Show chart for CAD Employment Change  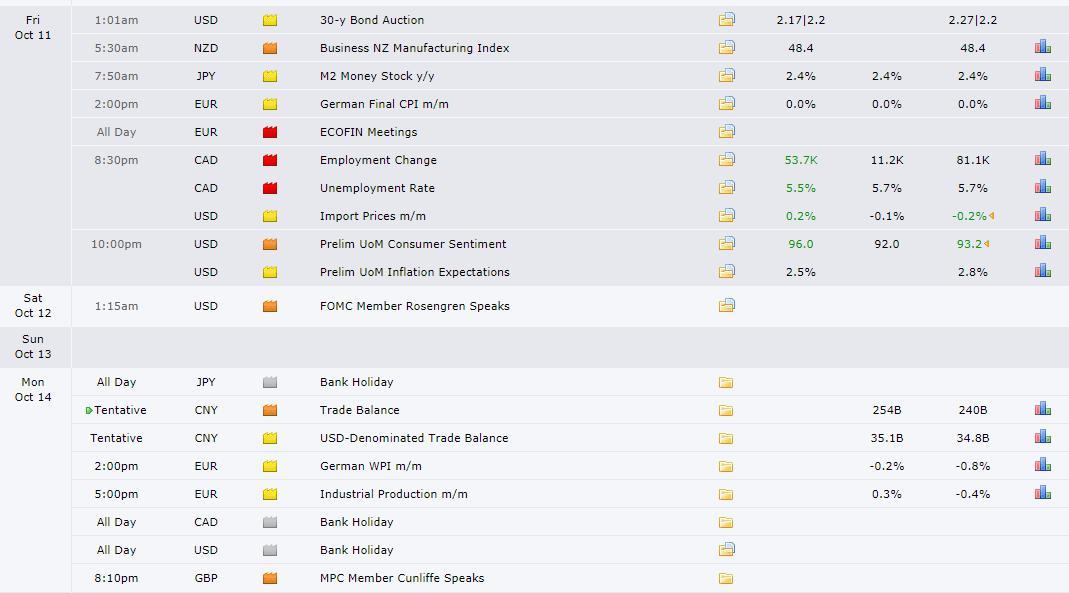[1043, 160]
